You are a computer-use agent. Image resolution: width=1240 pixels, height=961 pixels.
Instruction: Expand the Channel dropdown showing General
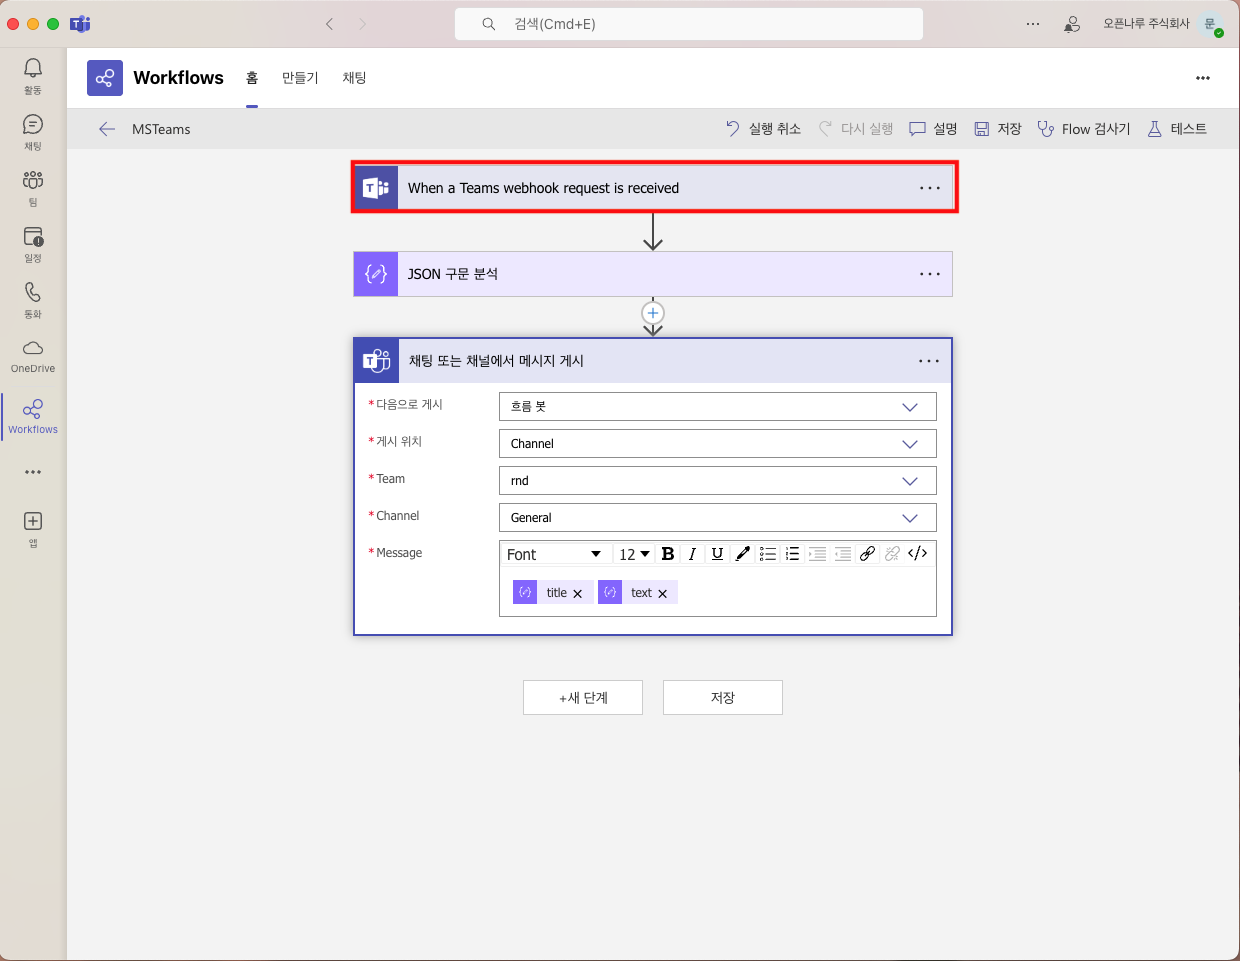pyautogui.click(x=717, y=518)
